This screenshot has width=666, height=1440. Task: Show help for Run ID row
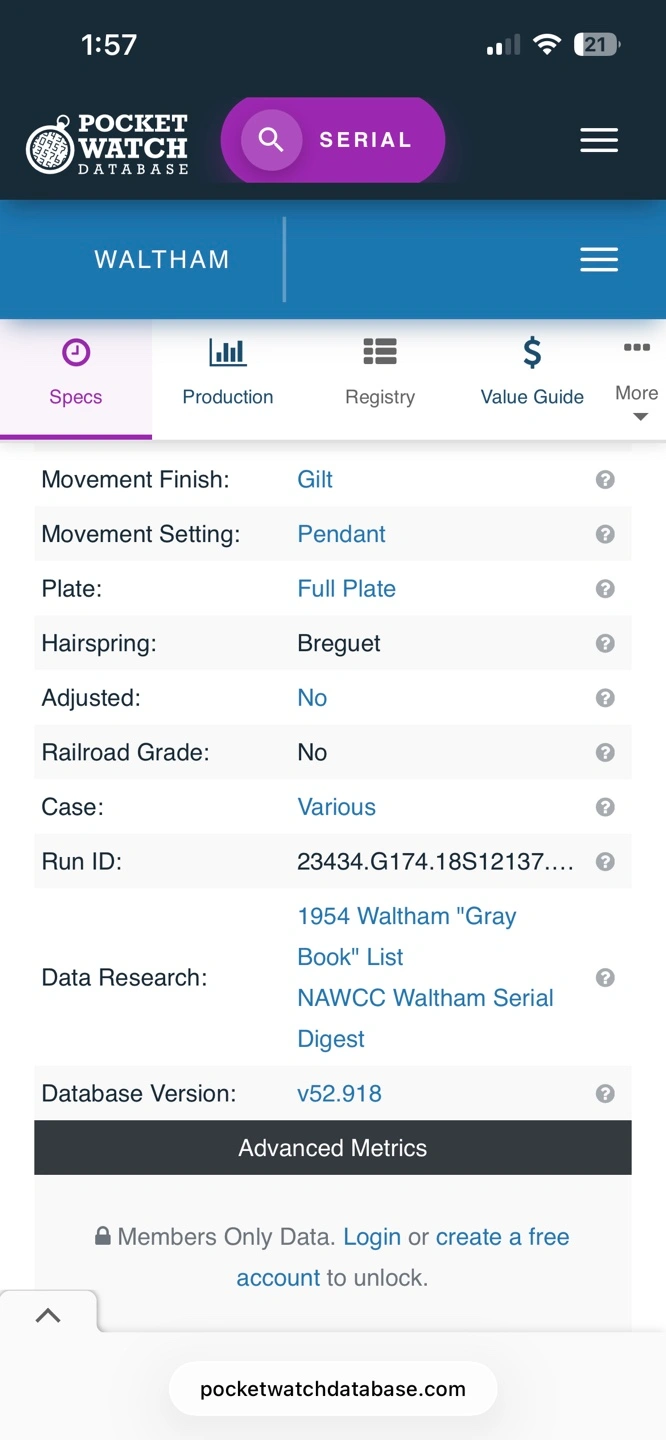(x=605, y=861)
